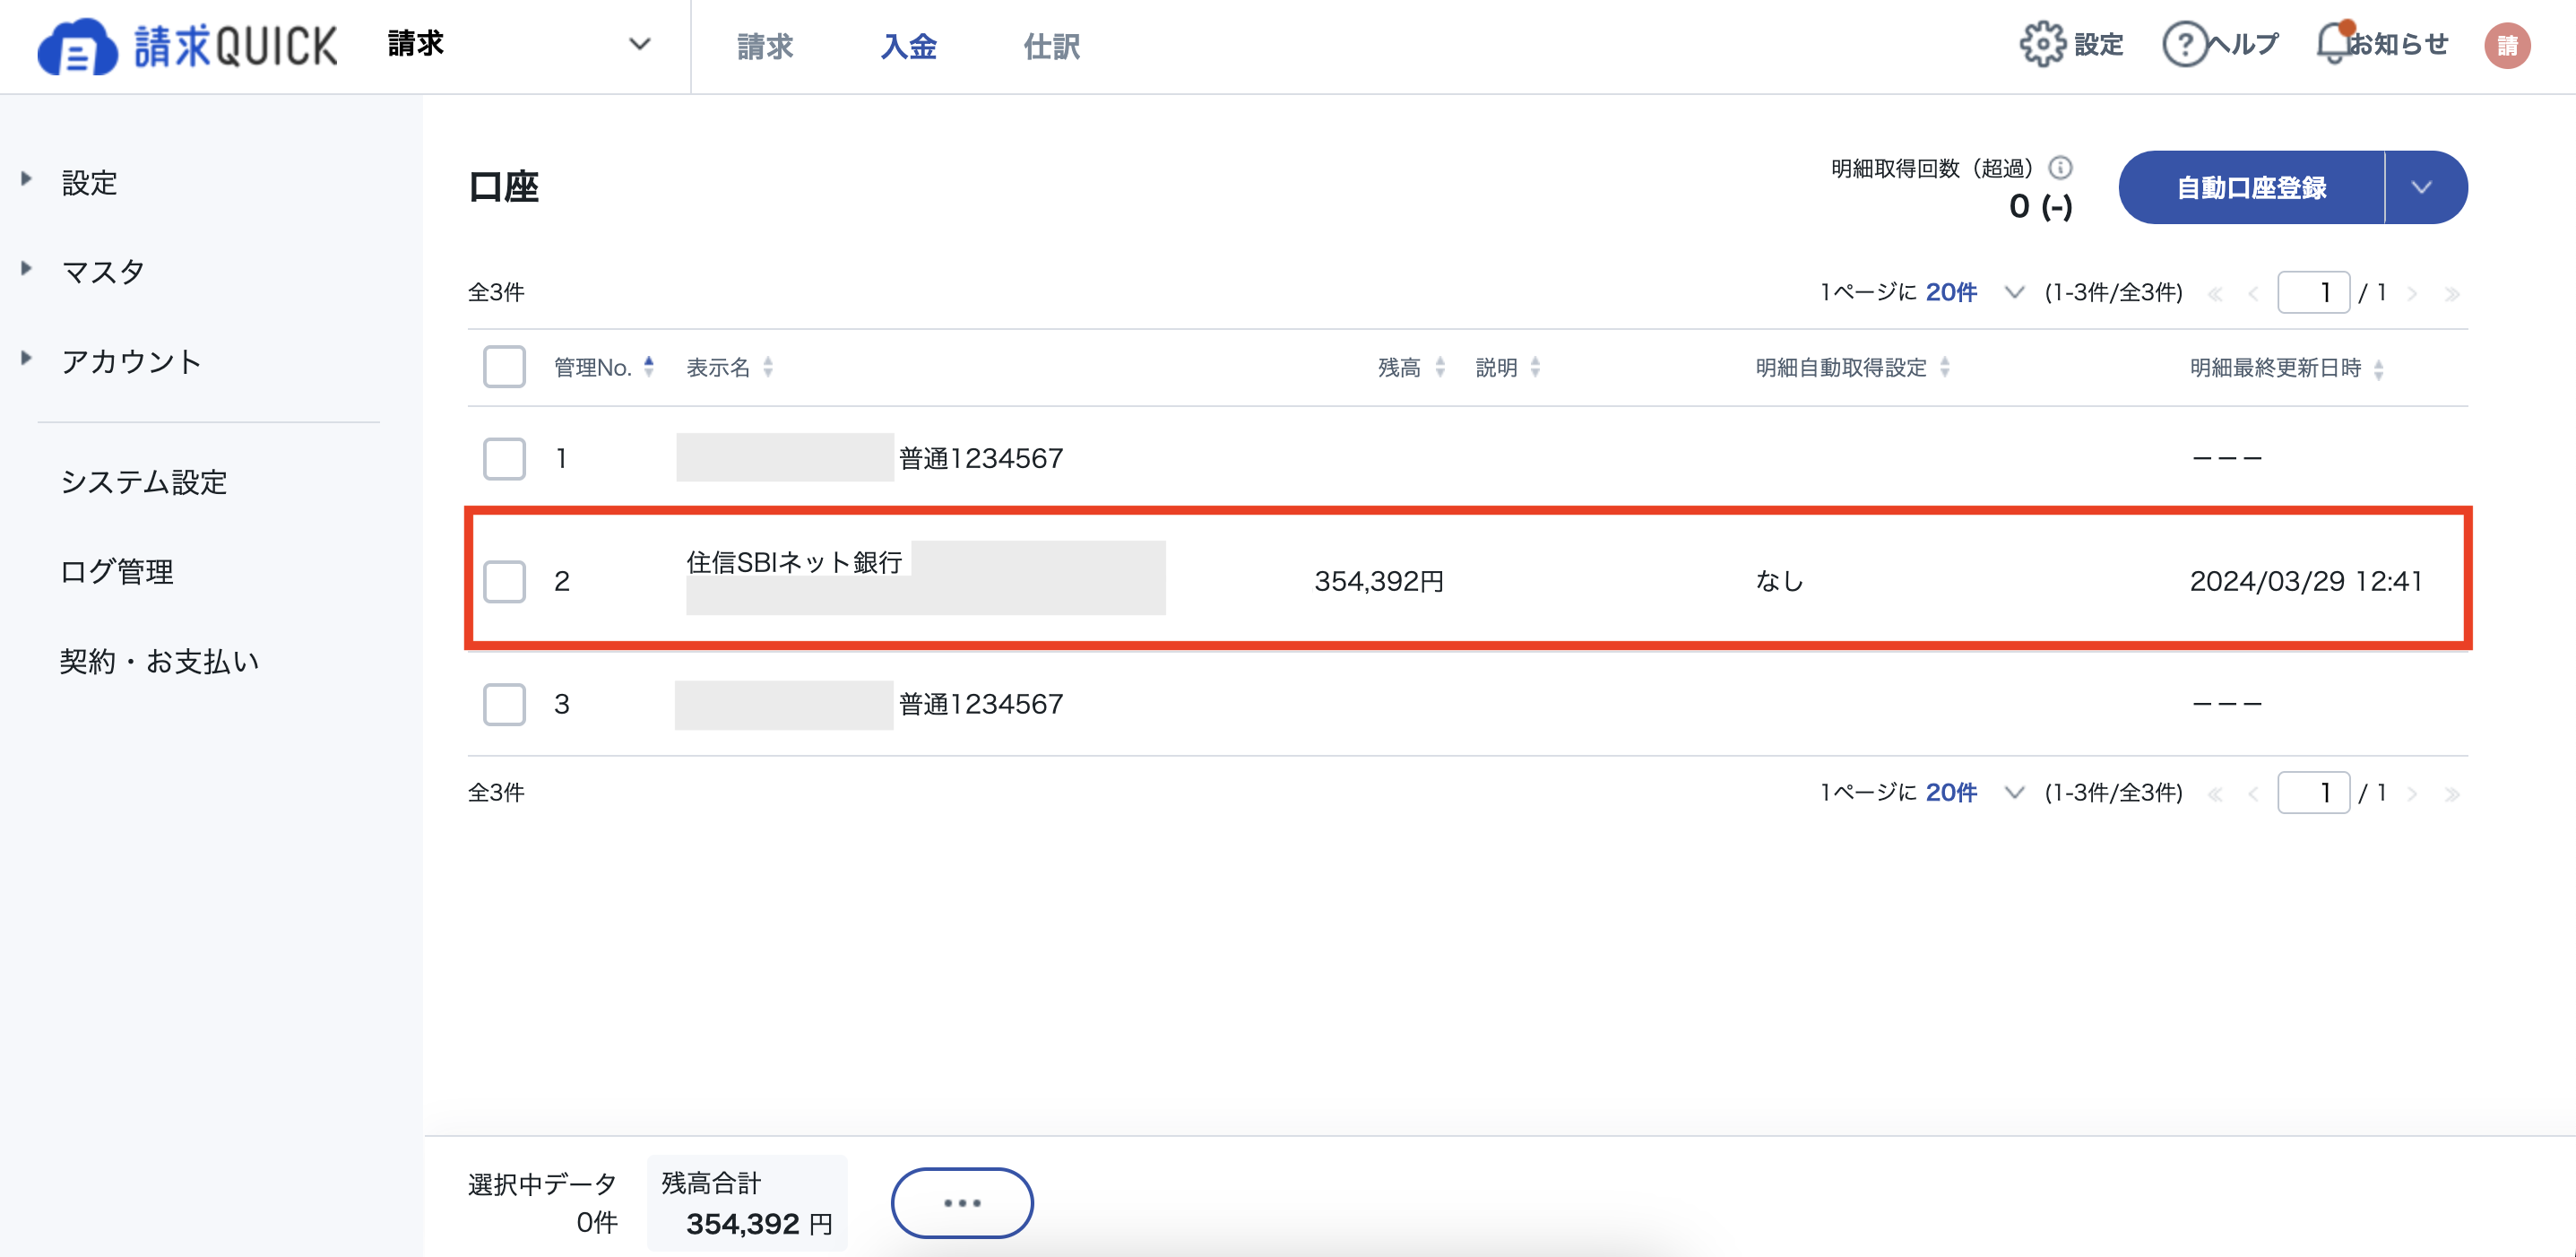Sort by 明細最終更新日時 column arrows

pyautogui.click(x=2379, y=369)
